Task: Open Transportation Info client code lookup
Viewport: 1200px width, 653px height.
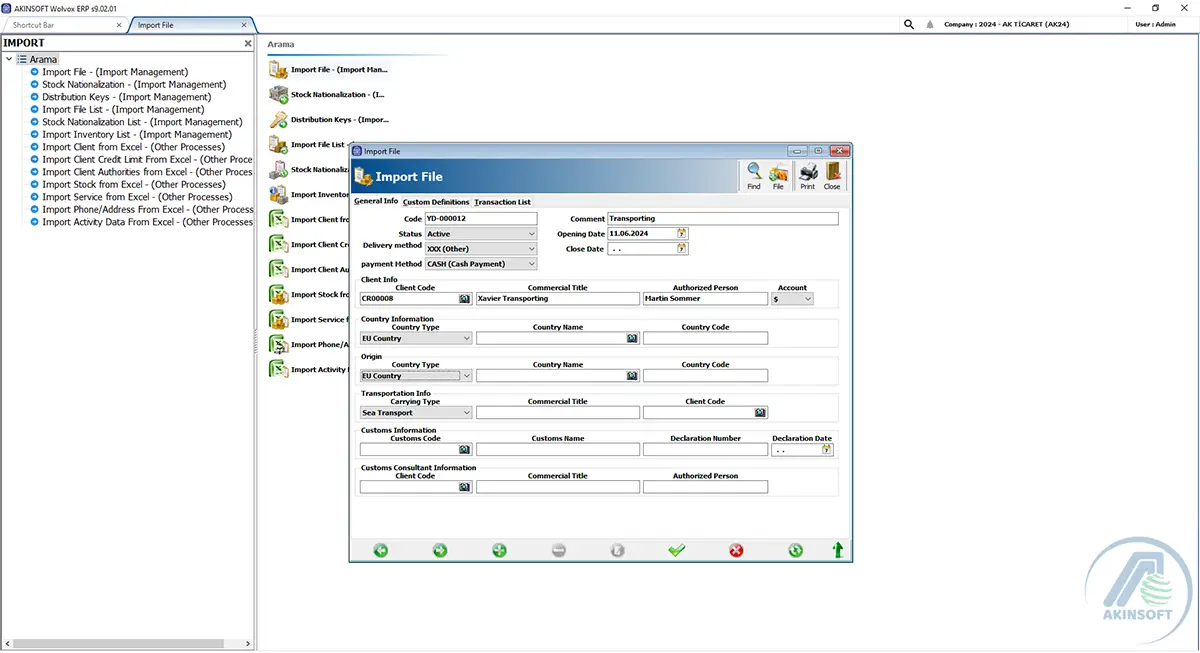Action: (x=760, y=413)
